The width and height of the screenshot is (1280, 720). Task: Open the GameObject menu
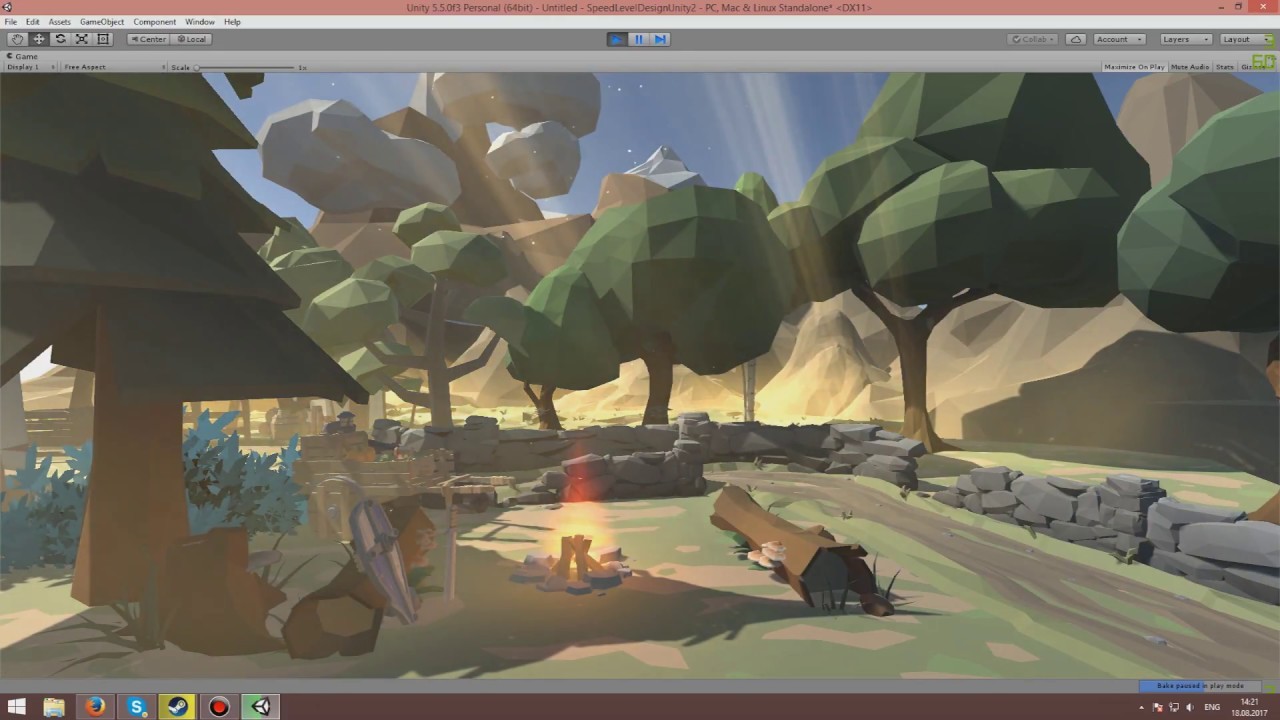coord(102,22)
